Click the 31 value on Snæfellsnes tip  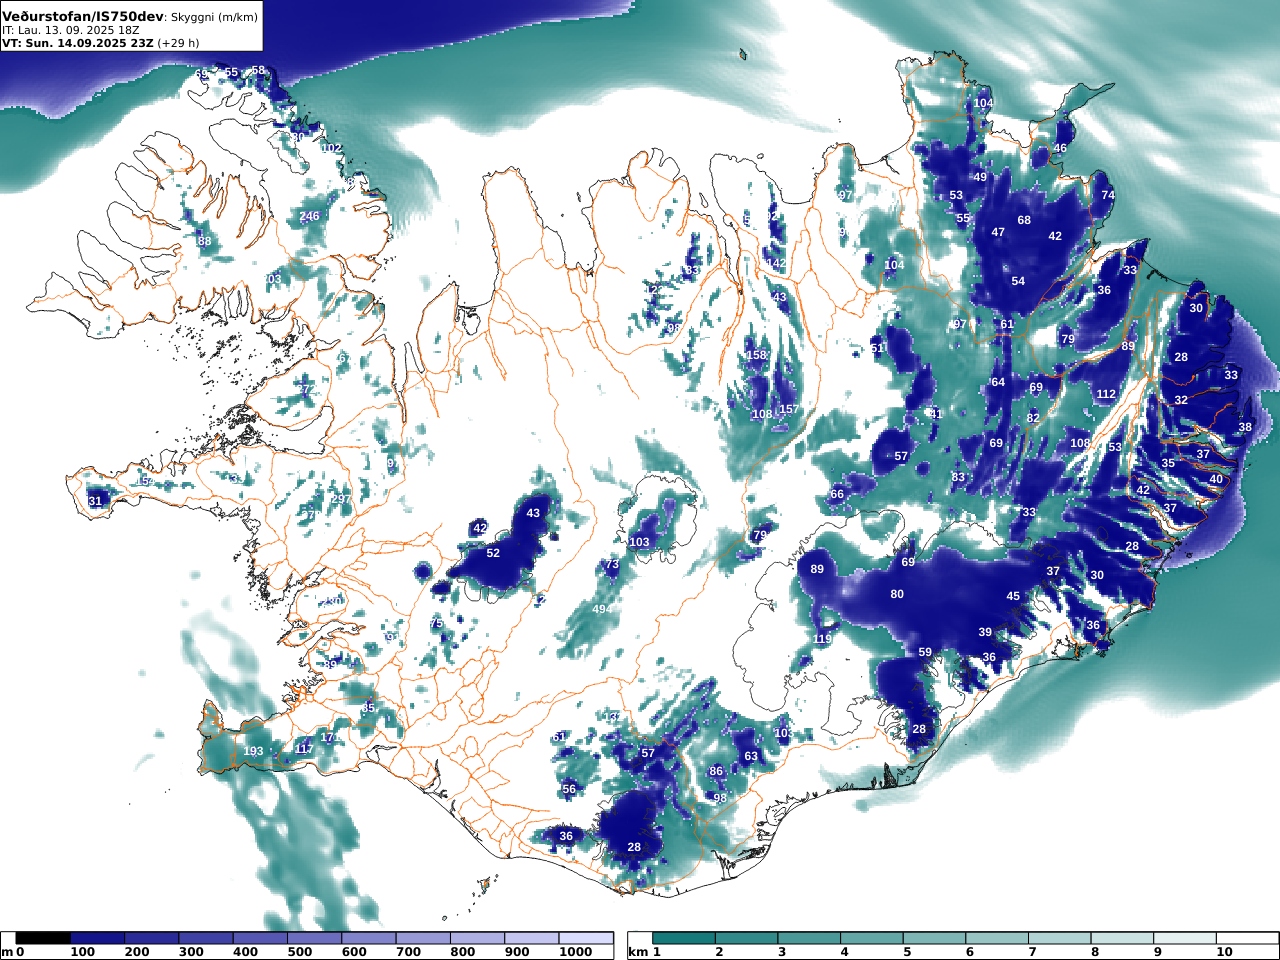point(95,501)
